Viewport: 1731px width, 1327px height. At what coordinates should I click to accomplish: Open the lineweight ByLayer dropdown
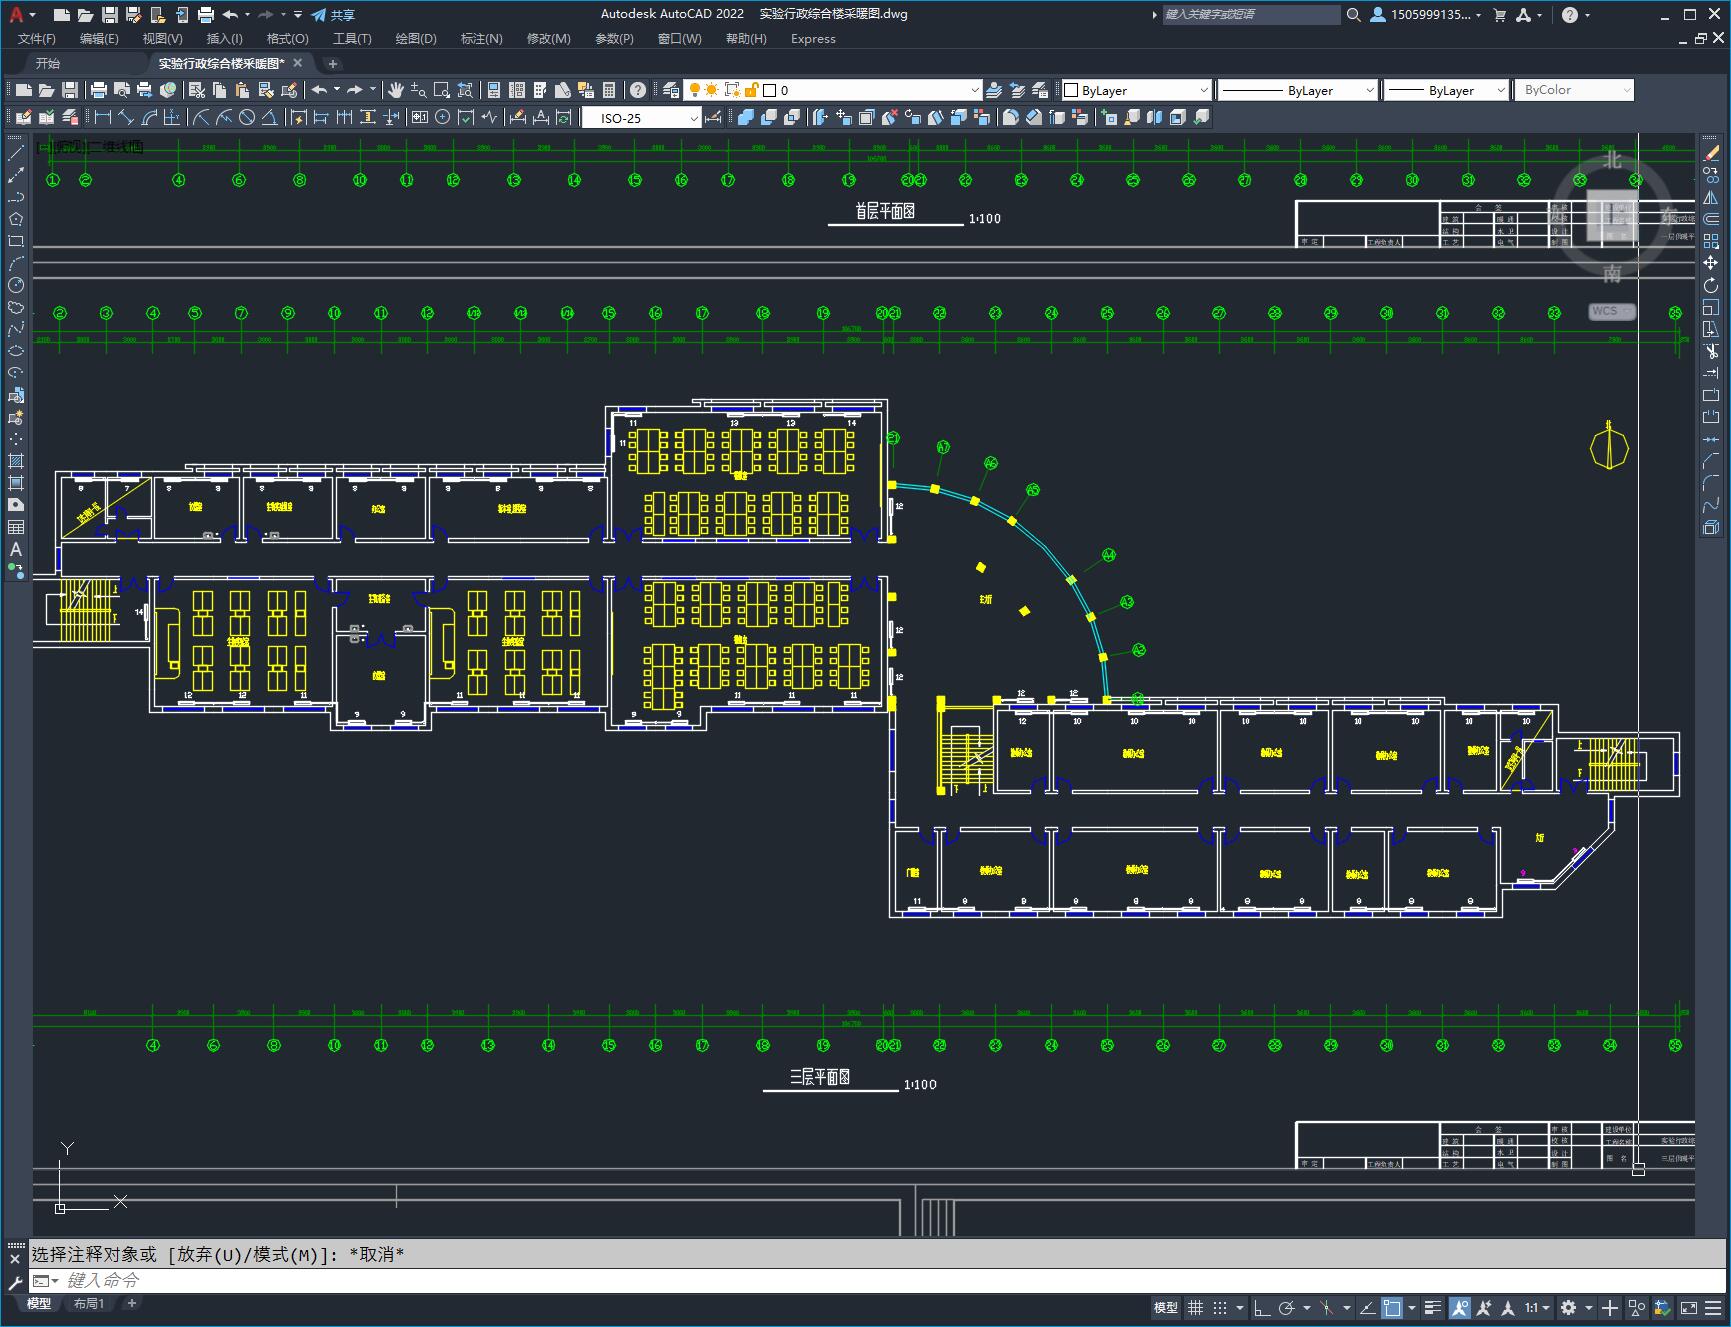[x=1446, y=90]
